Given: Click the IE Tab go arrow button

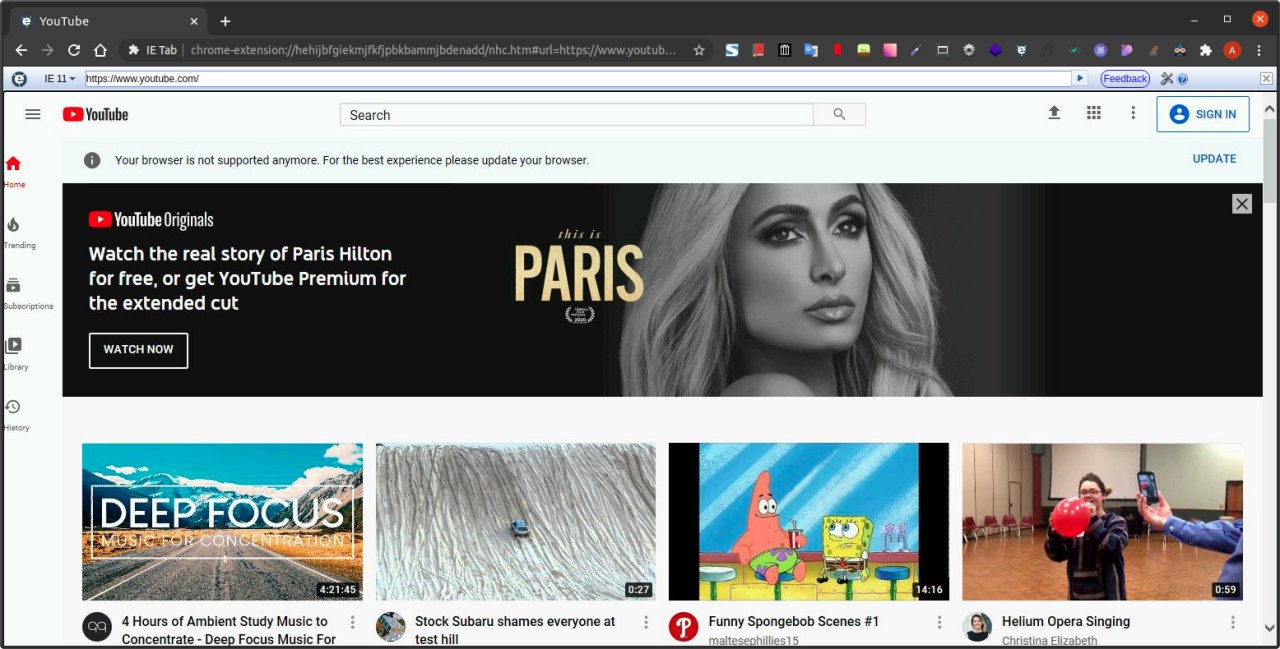Looking at the screenshot, I should point(1080,78).
